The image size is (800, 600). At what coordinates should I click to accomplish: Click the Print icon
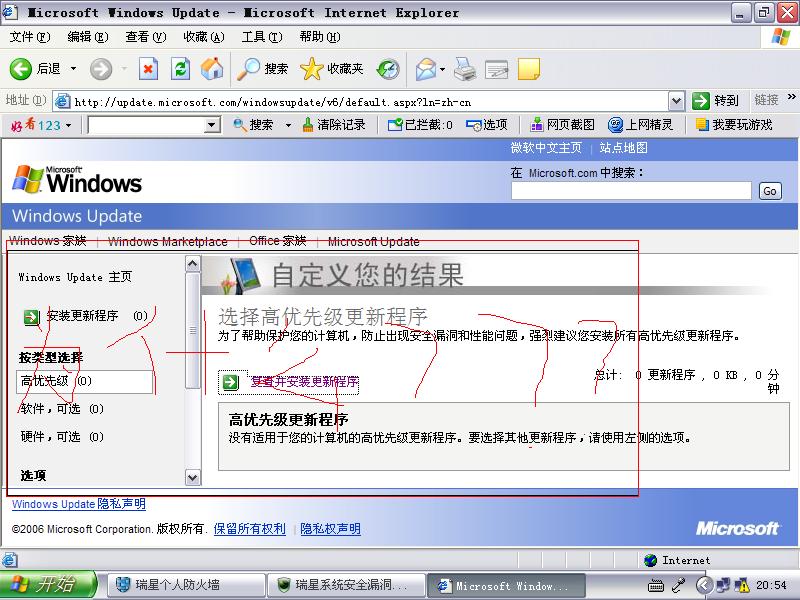pos(465,69)
